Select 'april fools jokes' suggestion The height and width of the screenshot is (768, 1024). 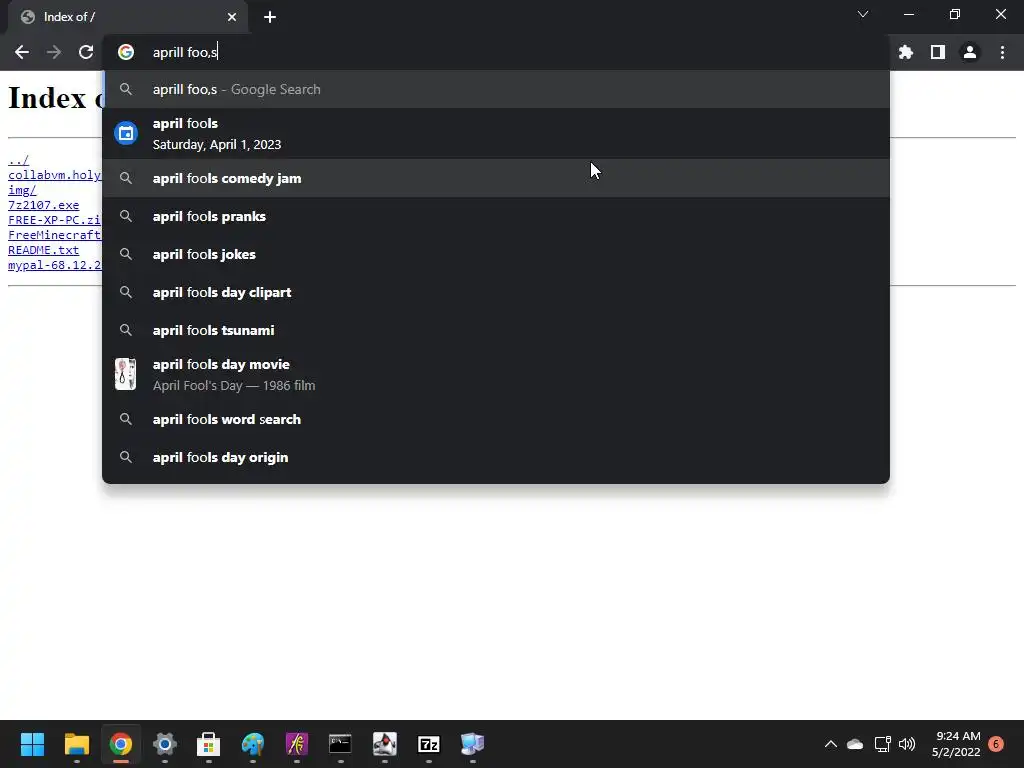[x=496, y=254]
